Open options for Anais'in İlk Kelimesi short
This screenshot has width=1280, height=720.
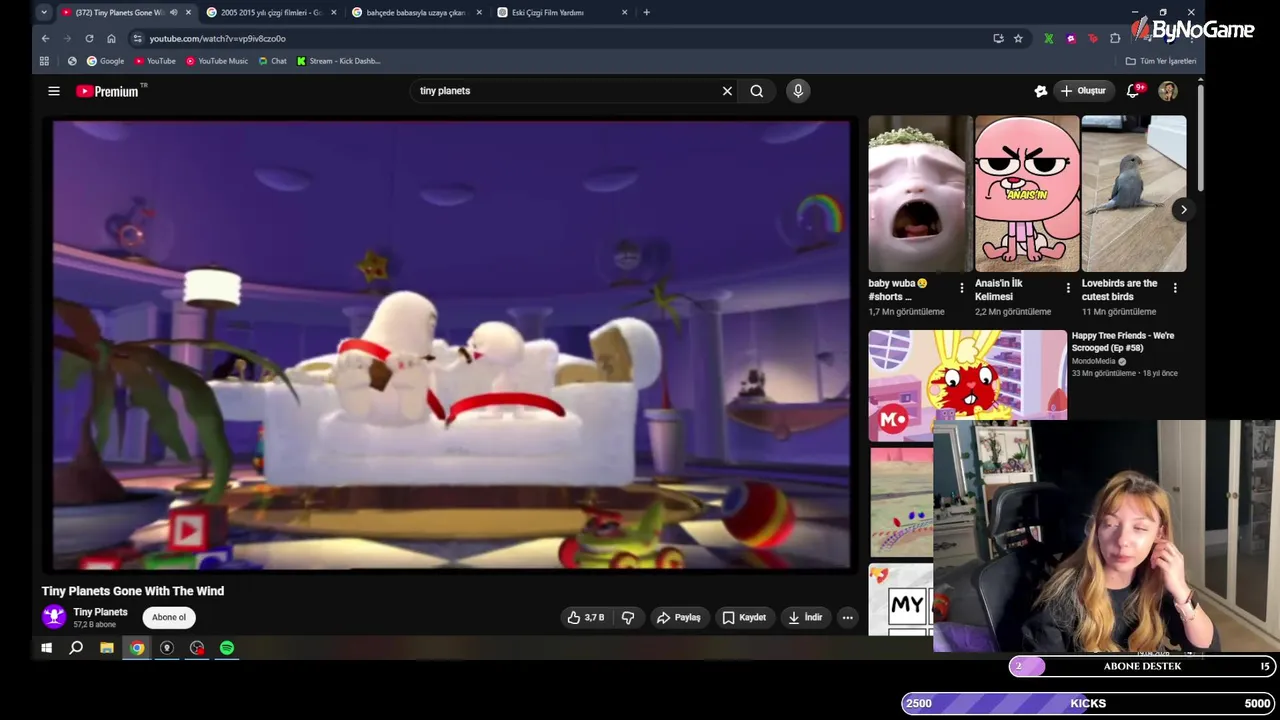click(1068, 288)
